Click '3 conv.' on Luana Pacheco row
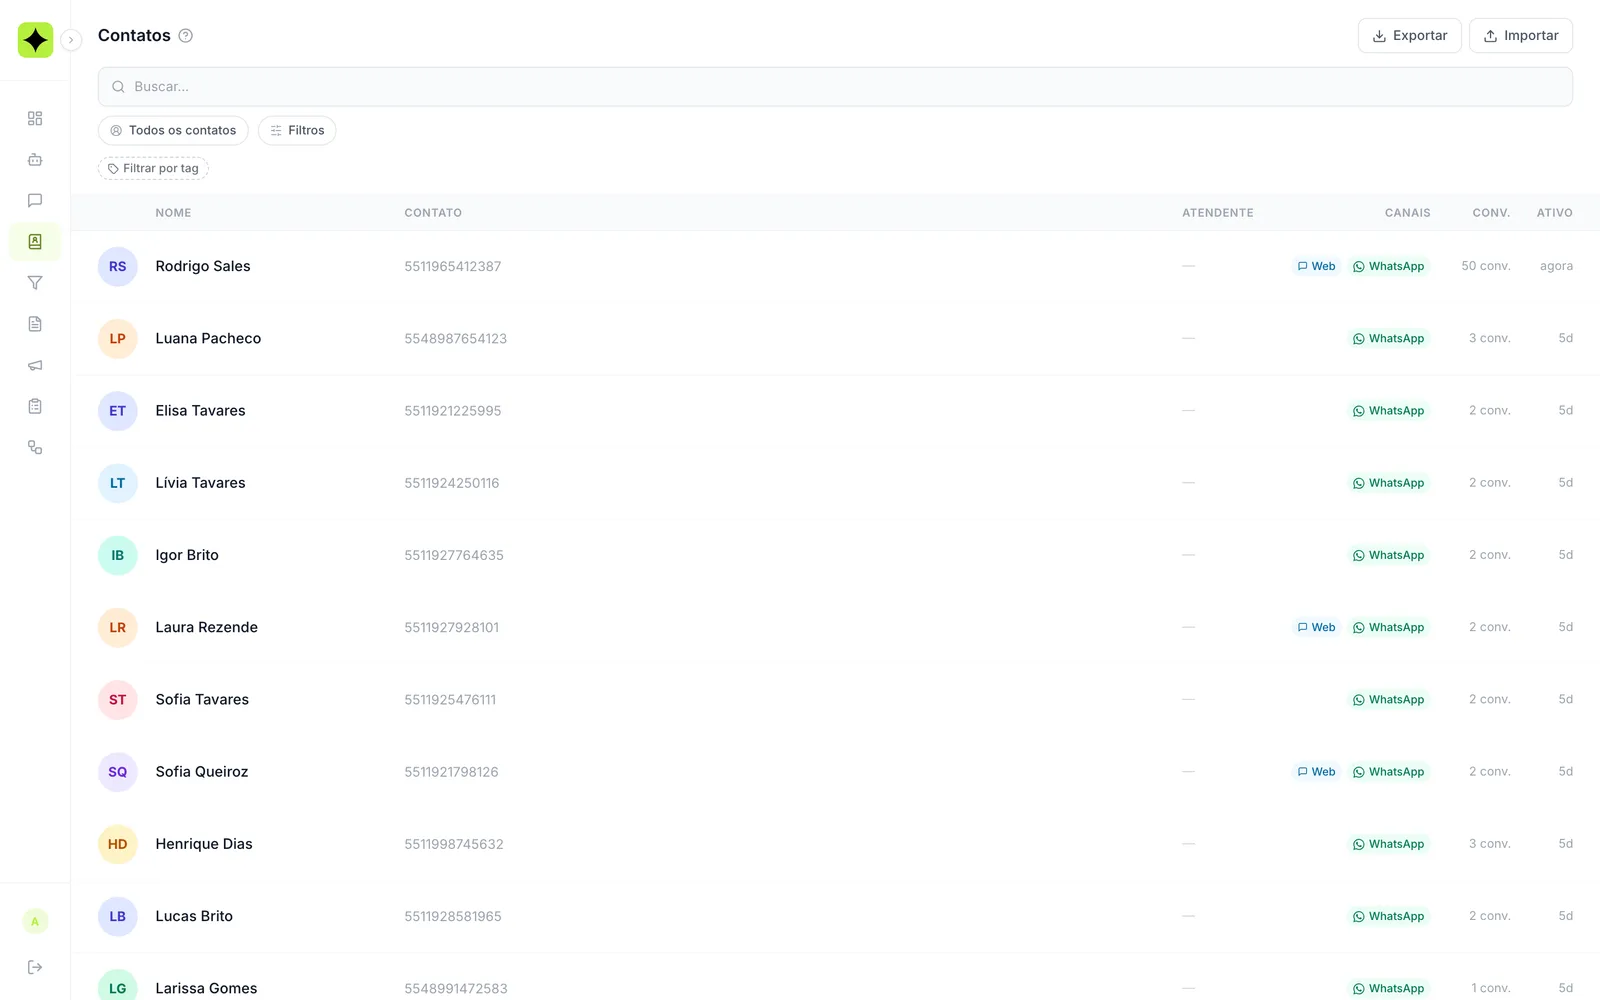This screenshot has width=1600, height=1000. tap(1490, 338)
